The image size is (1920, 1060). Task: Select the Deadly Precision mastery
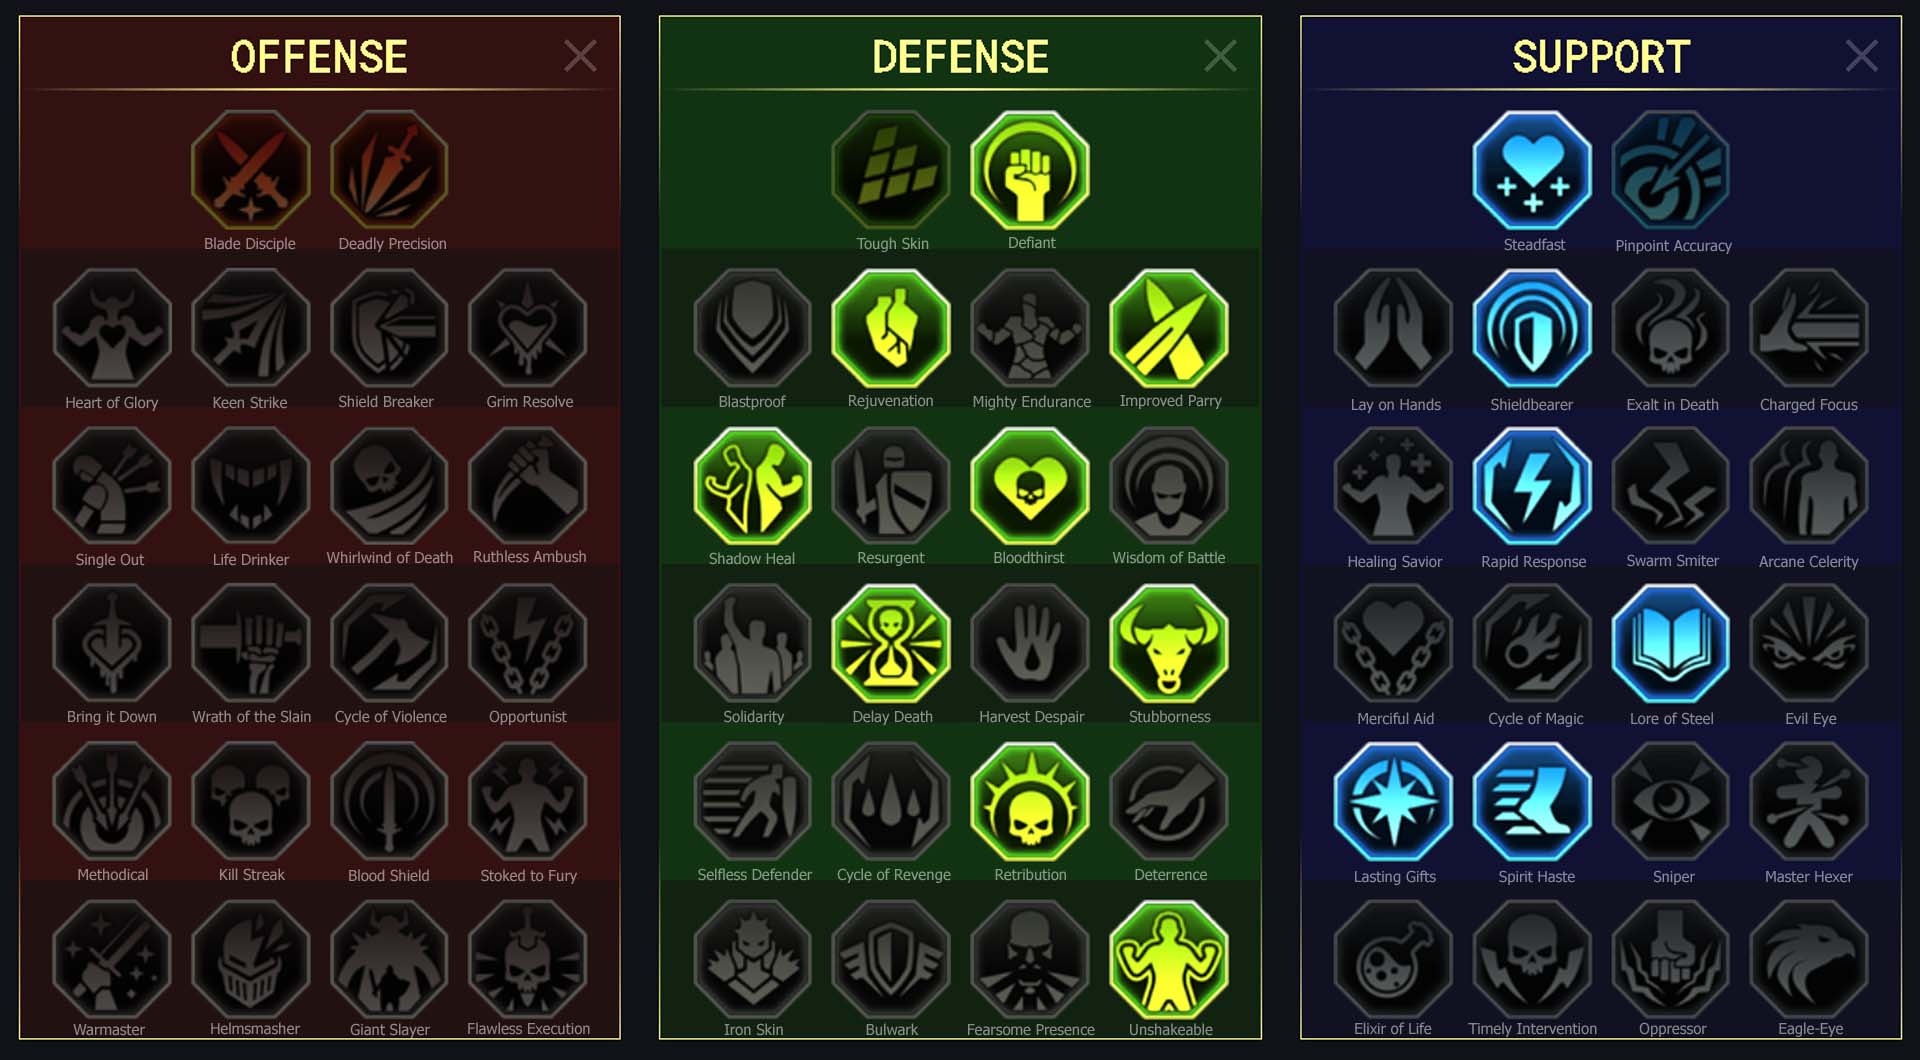click(389, 170)
